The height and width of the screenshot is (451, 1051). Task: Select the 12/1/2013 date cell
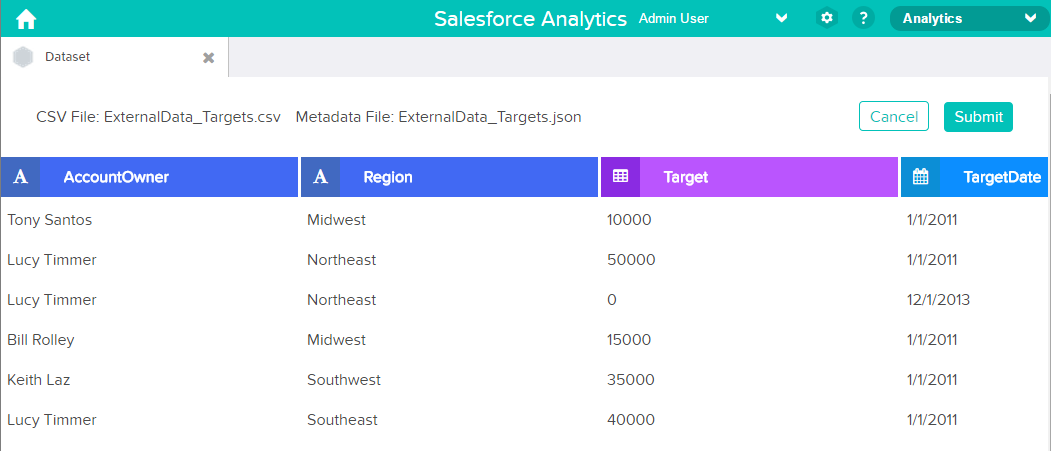click(938, 300)
